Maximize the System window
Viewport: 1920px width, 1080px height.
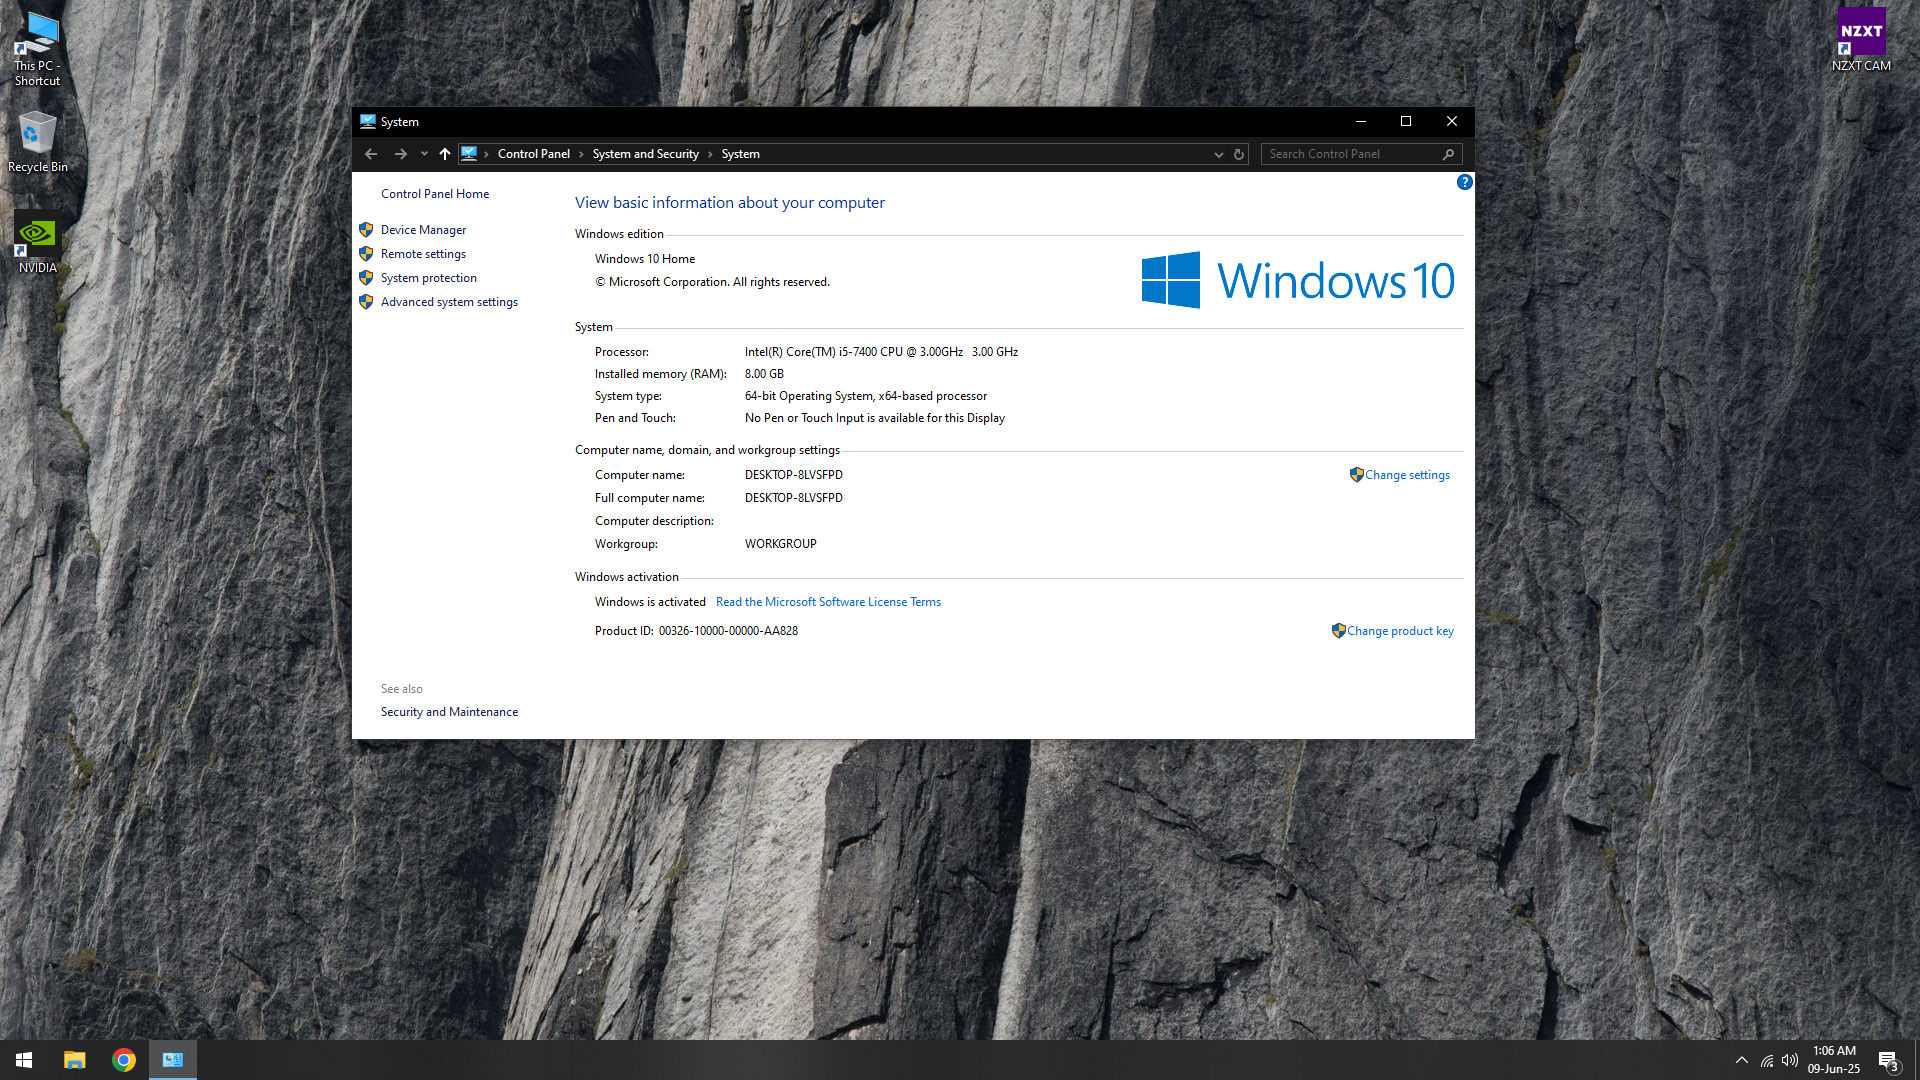click(x=1406, y=121)
